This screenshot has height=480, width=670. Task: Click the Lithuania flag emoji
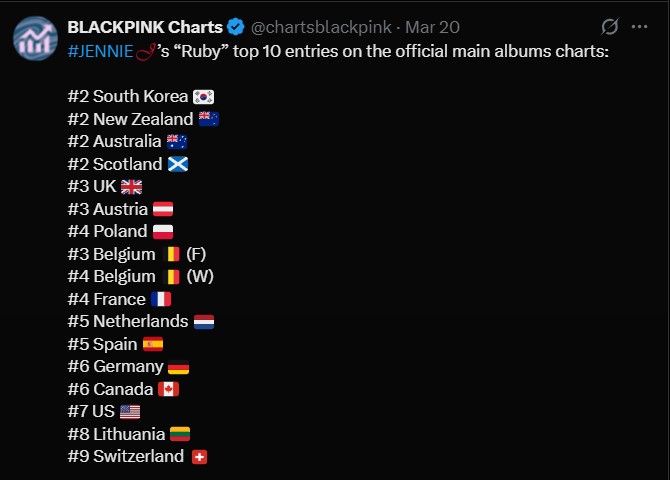[180, 434]
